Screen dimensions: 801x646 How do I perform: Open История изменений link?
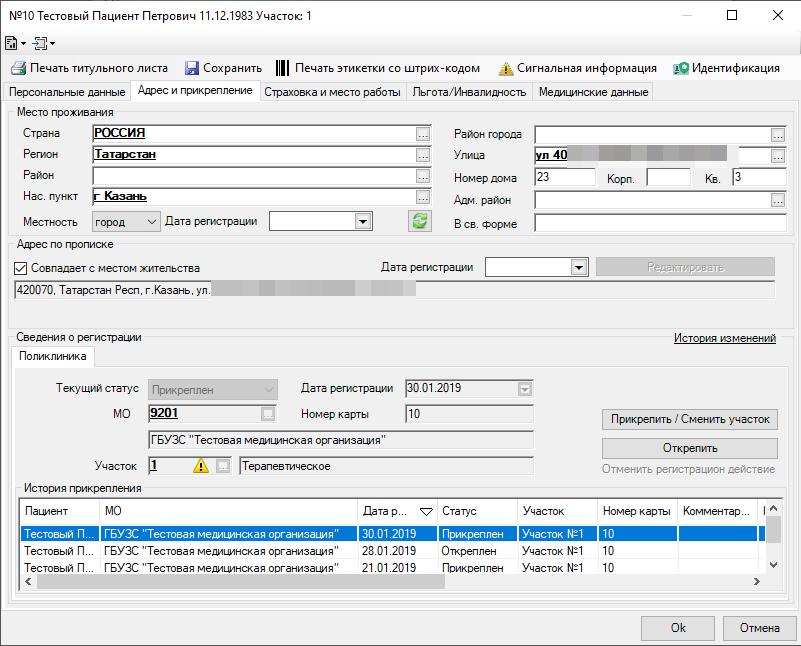coord(724,338)
